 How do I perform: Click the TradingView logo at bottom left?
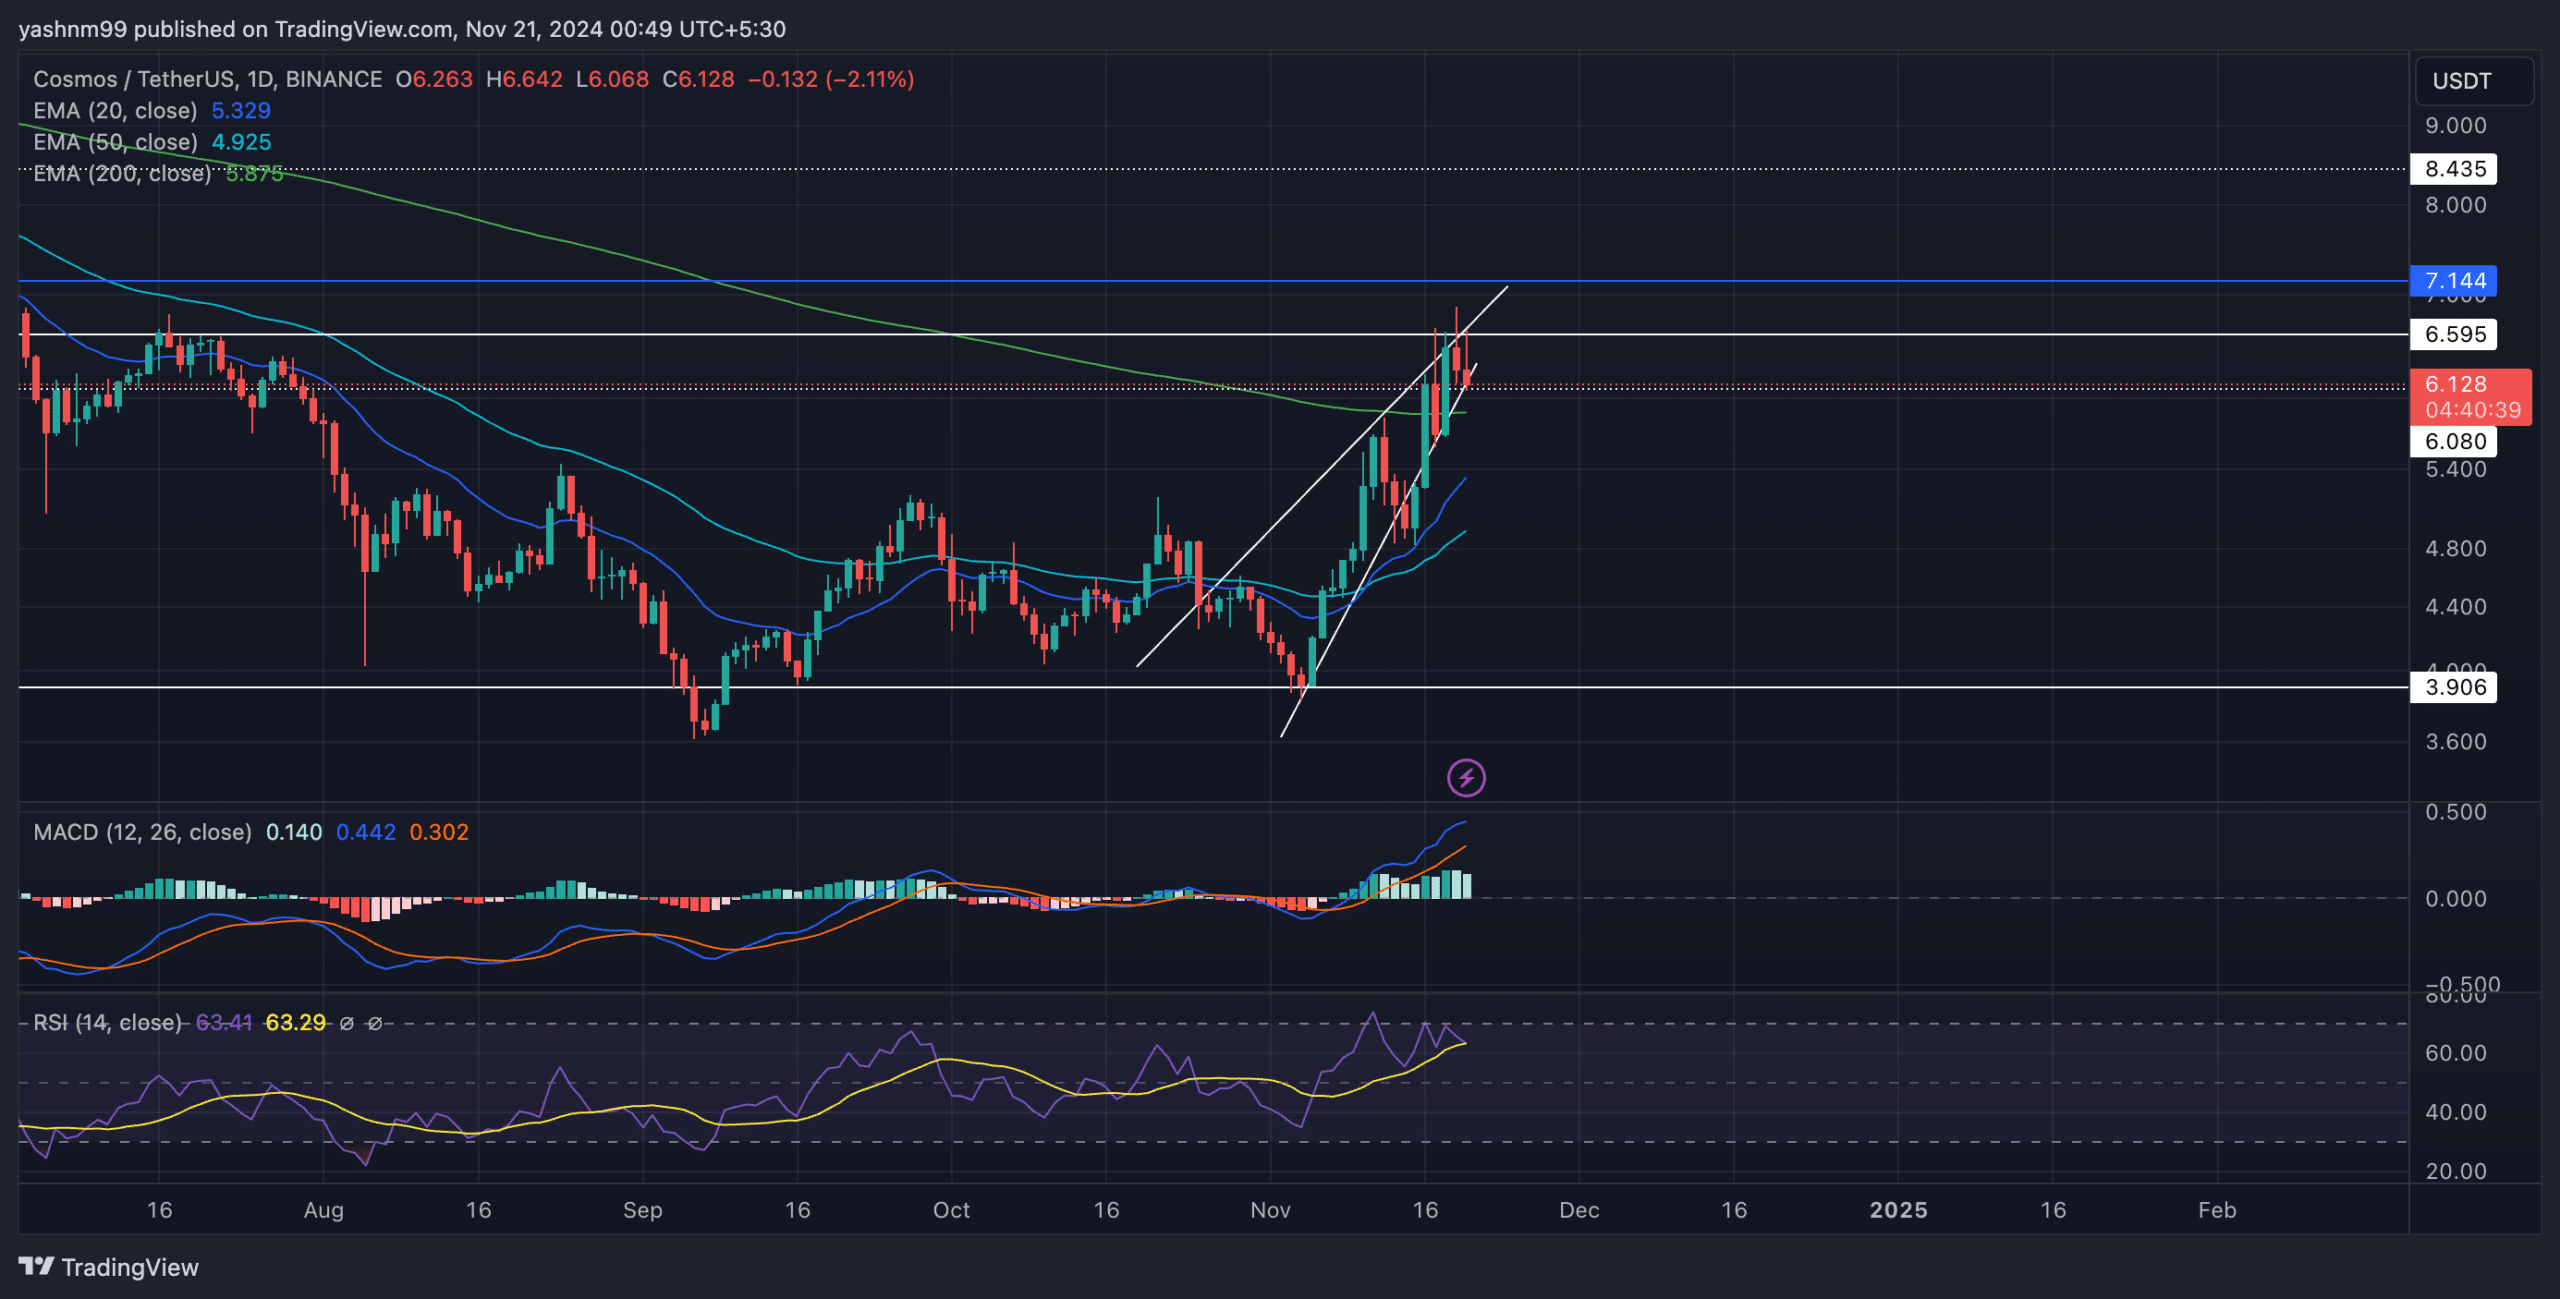click(108, 1267)
